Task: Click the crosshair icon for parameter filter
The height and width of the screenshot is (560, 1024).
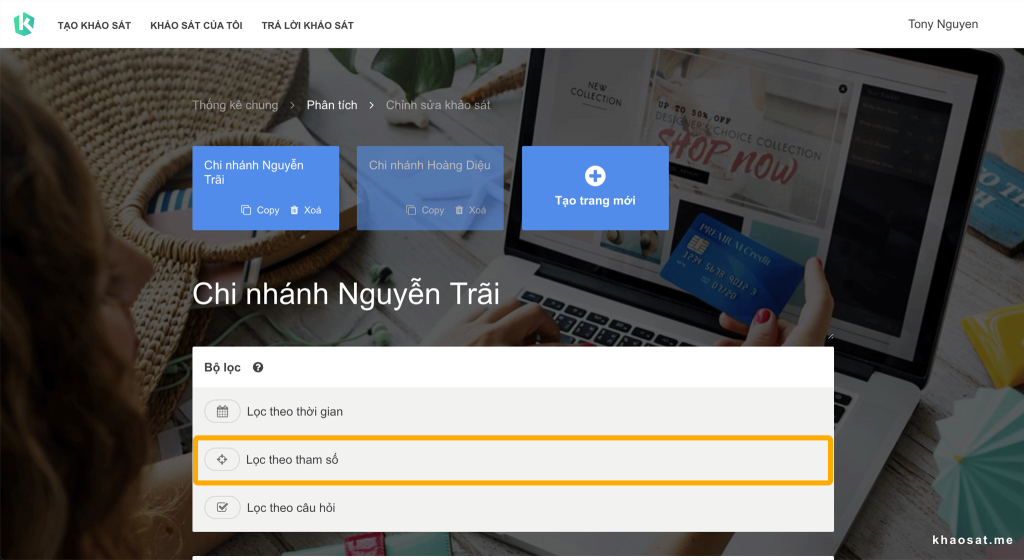Action: 222,459
